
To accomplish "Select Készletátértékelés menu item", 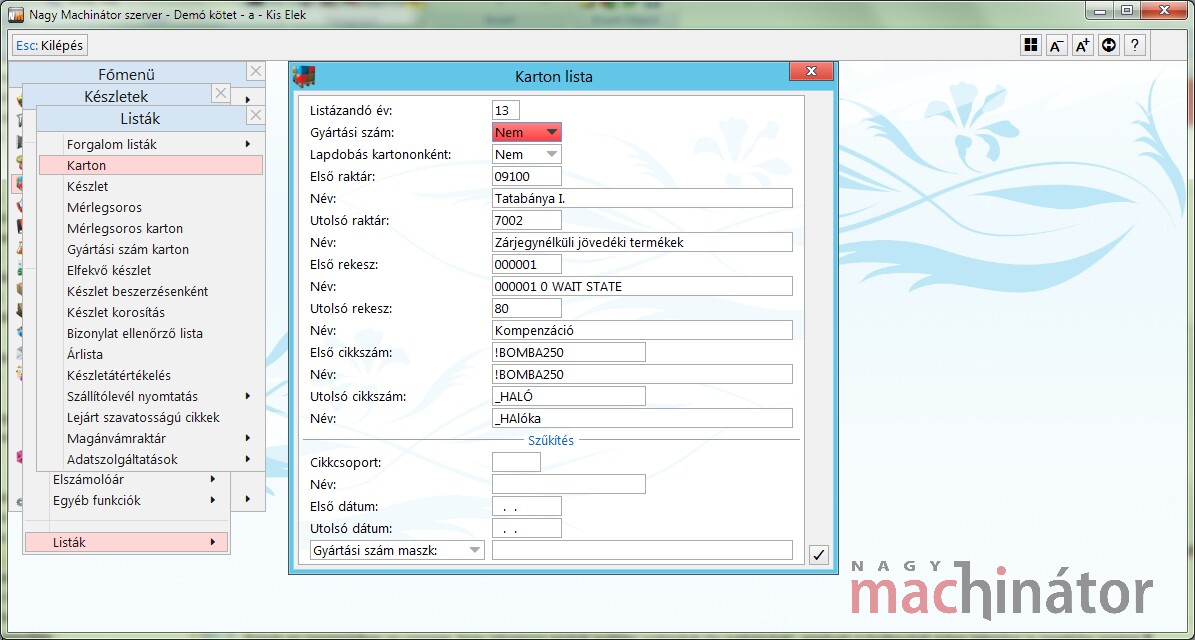I will [151, 376].
